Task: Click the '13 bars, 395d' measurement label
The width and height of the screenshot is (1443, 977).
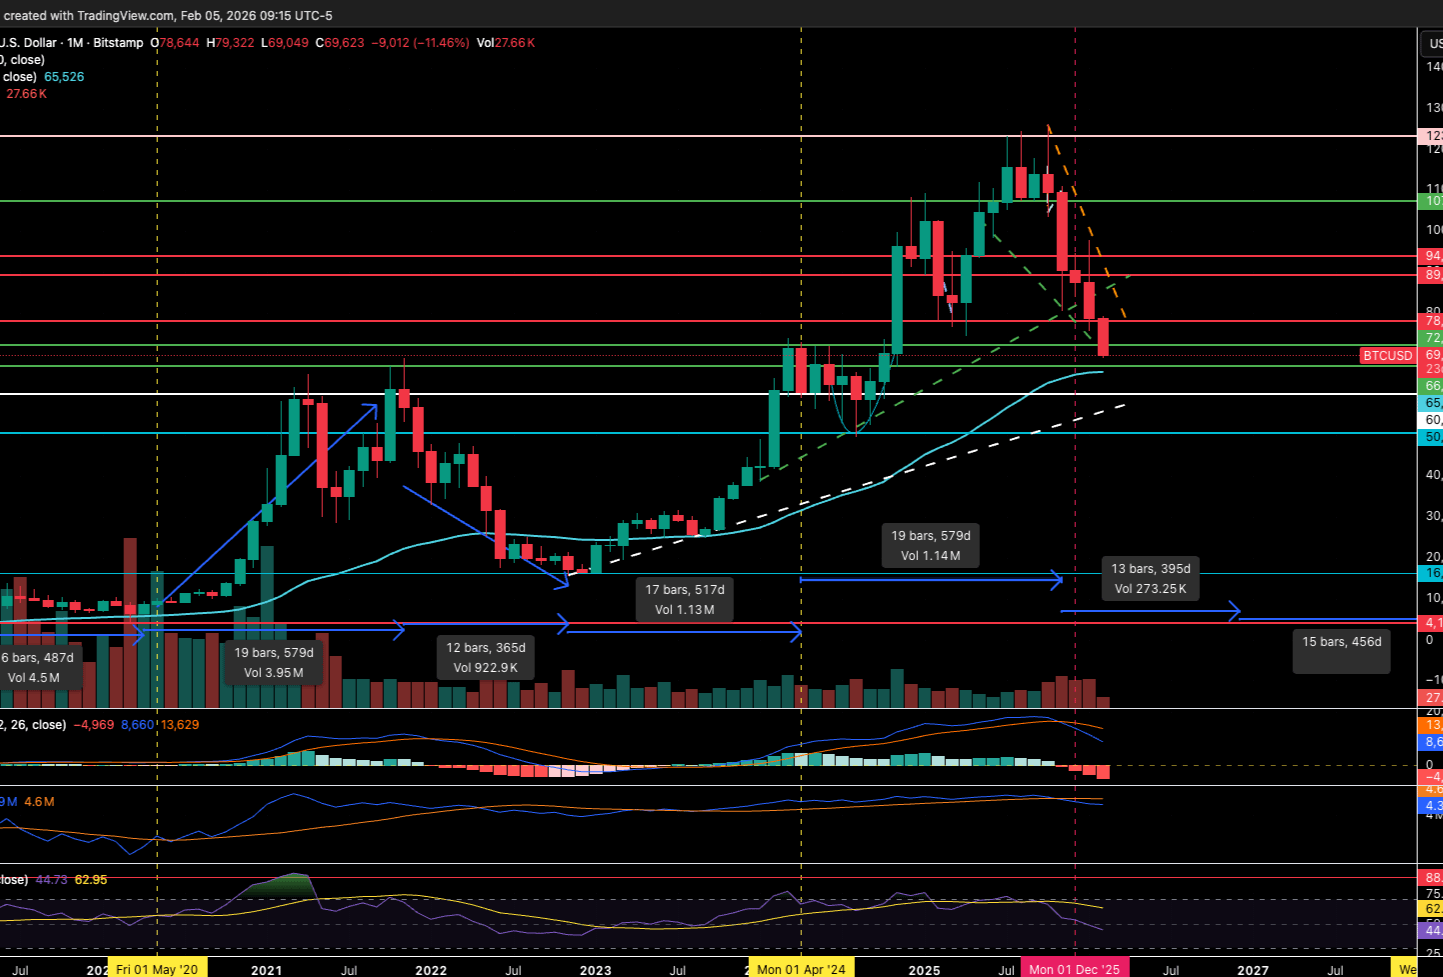Action: (1150, 579)
